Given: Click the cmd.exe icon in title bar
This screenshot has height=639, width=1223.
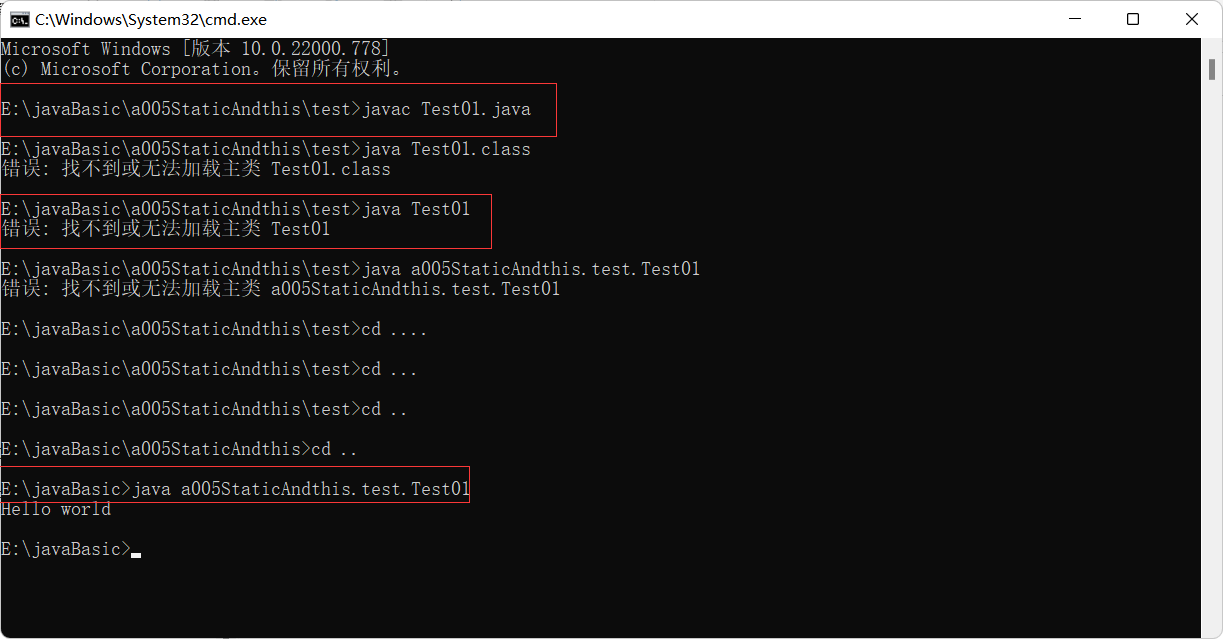Looking at the screenshot, I should [17, 19].
